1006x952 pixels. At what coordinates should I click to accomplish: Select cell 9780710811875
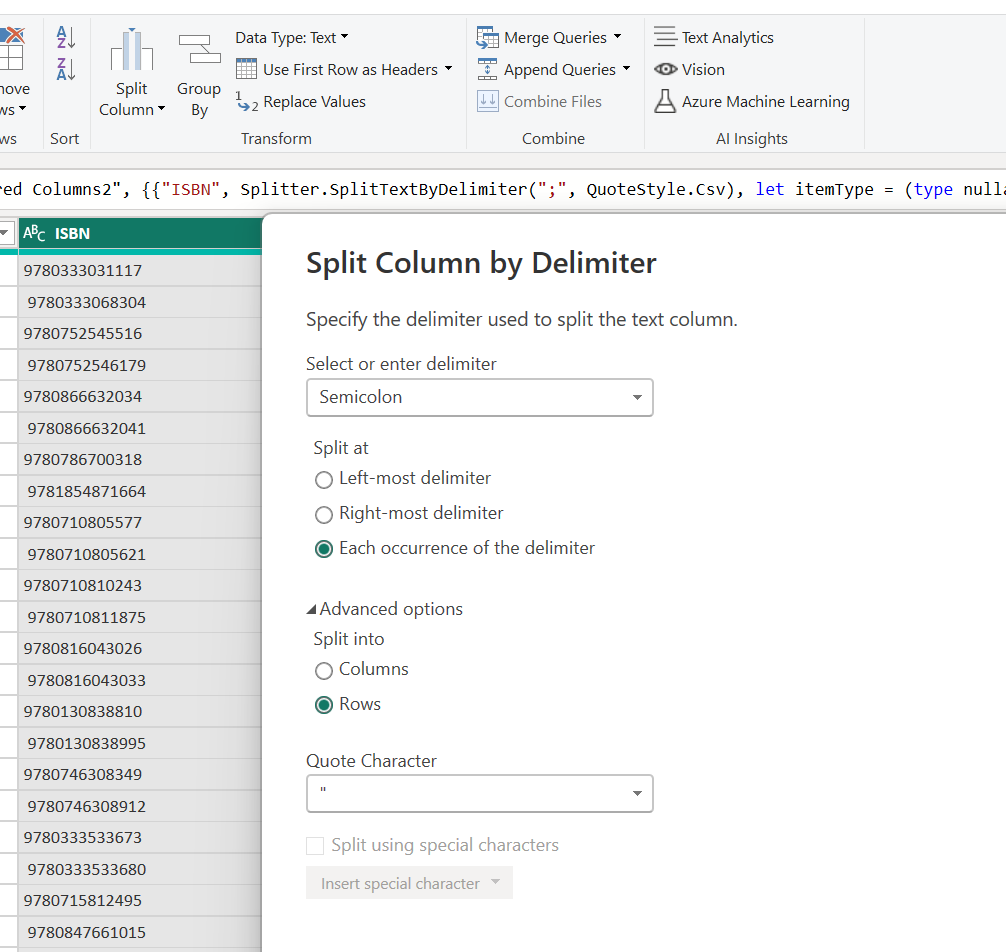point(140,616)
